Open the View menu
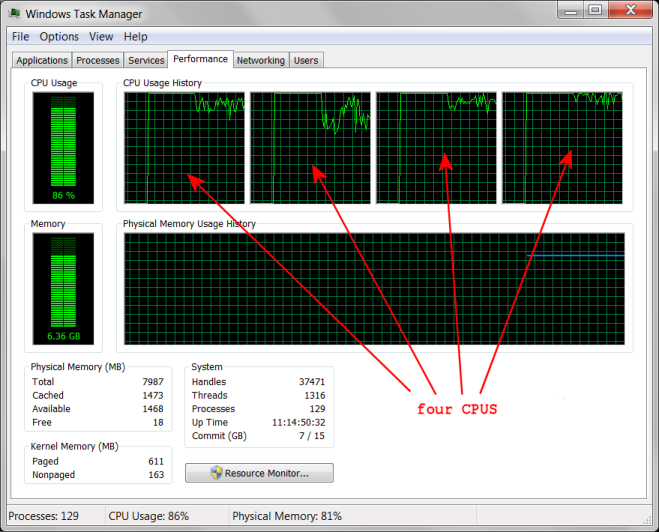659x532 pixels. click(x=101, y=37)
